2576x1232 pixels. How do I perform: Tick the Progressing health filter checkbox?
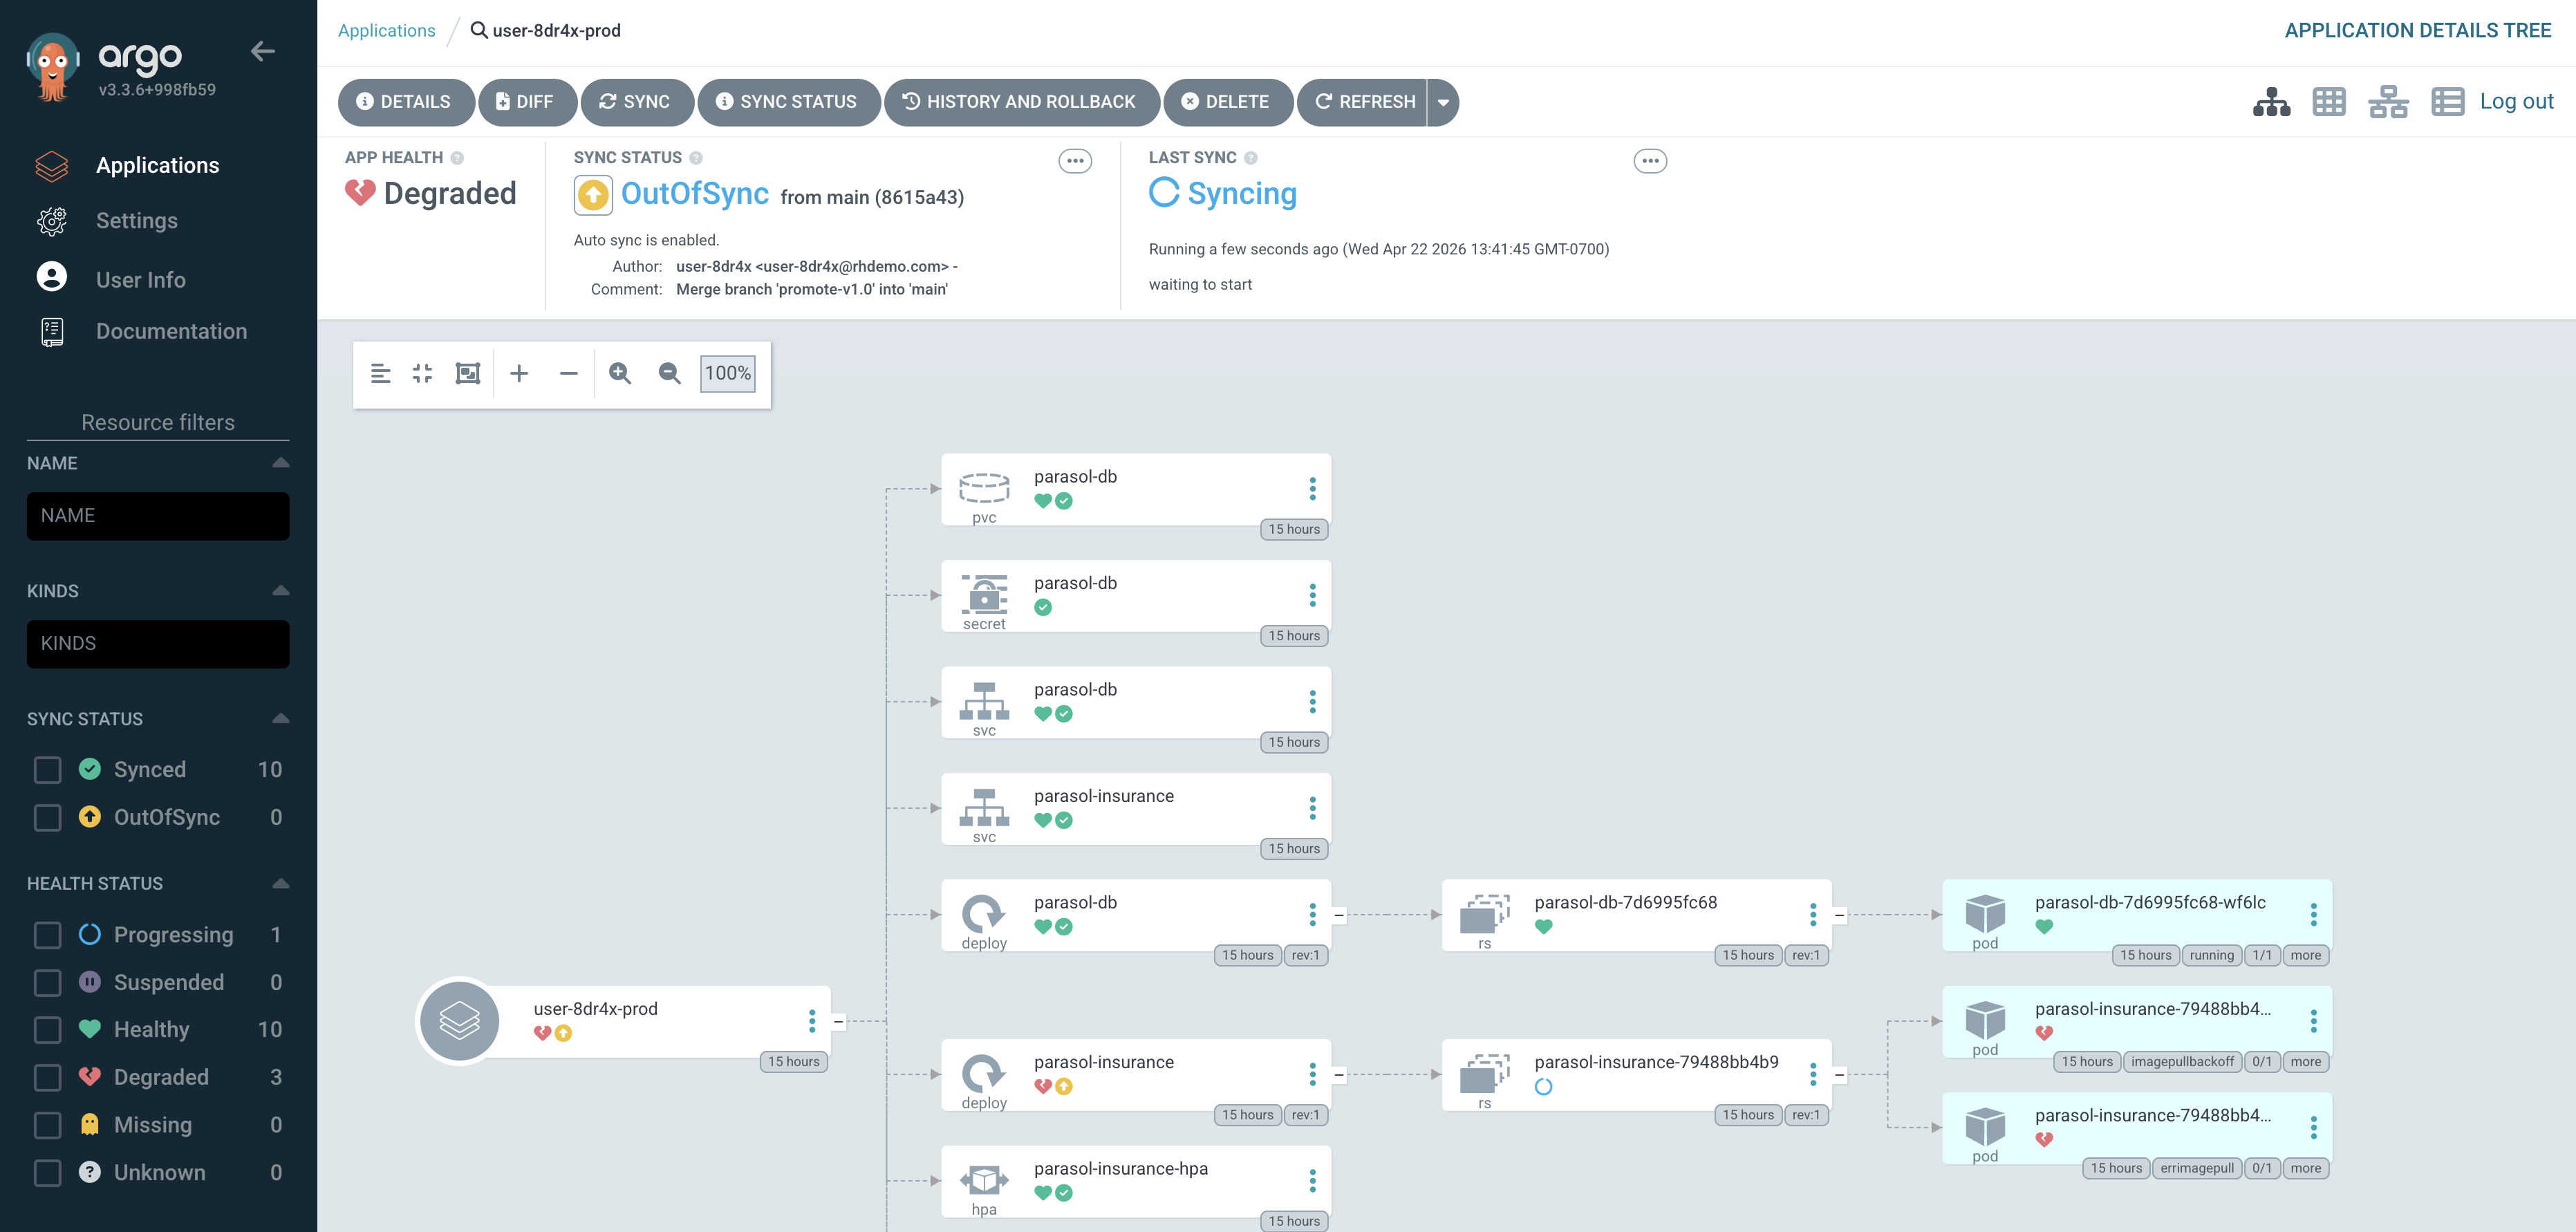48,934
